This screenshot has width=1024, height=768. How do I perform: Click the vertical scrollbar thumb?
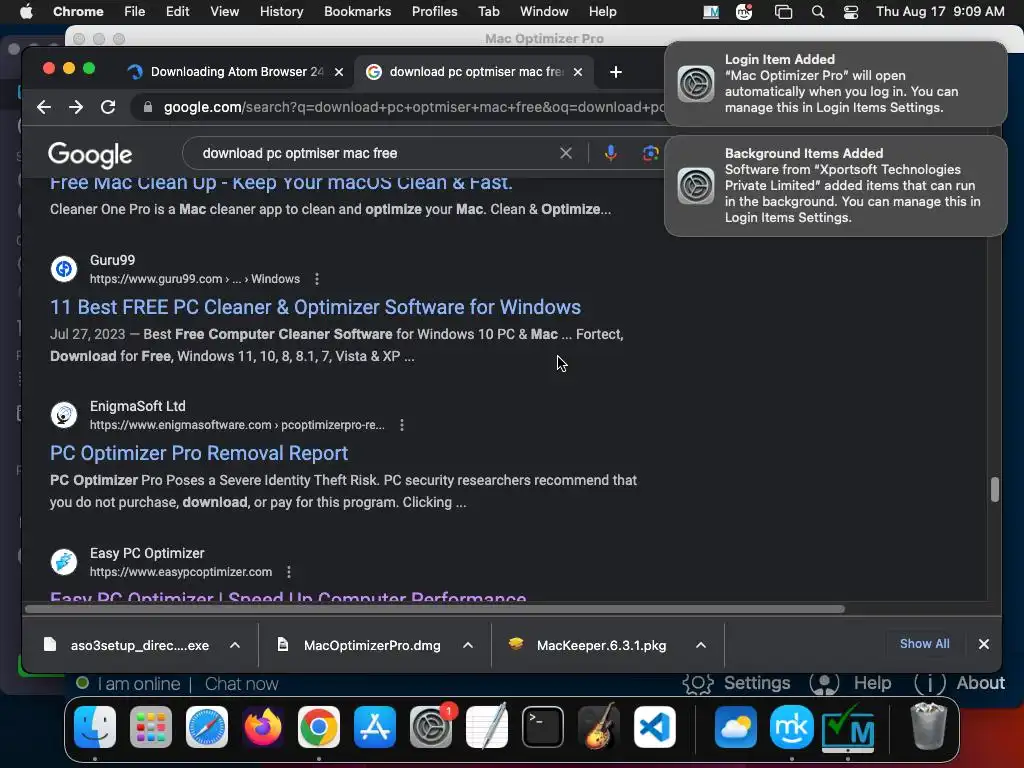click(995, 489)
